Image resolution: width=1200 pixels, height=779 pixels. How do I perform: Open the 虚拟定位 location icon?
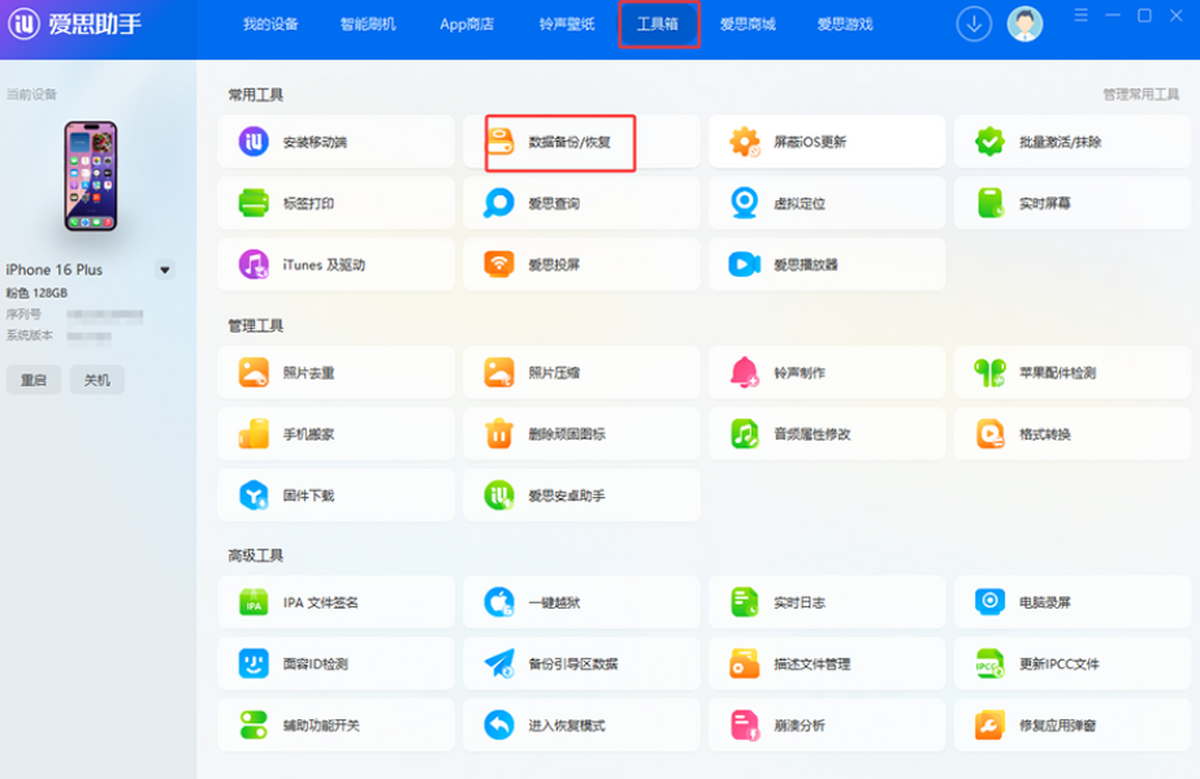pos(745,203)
